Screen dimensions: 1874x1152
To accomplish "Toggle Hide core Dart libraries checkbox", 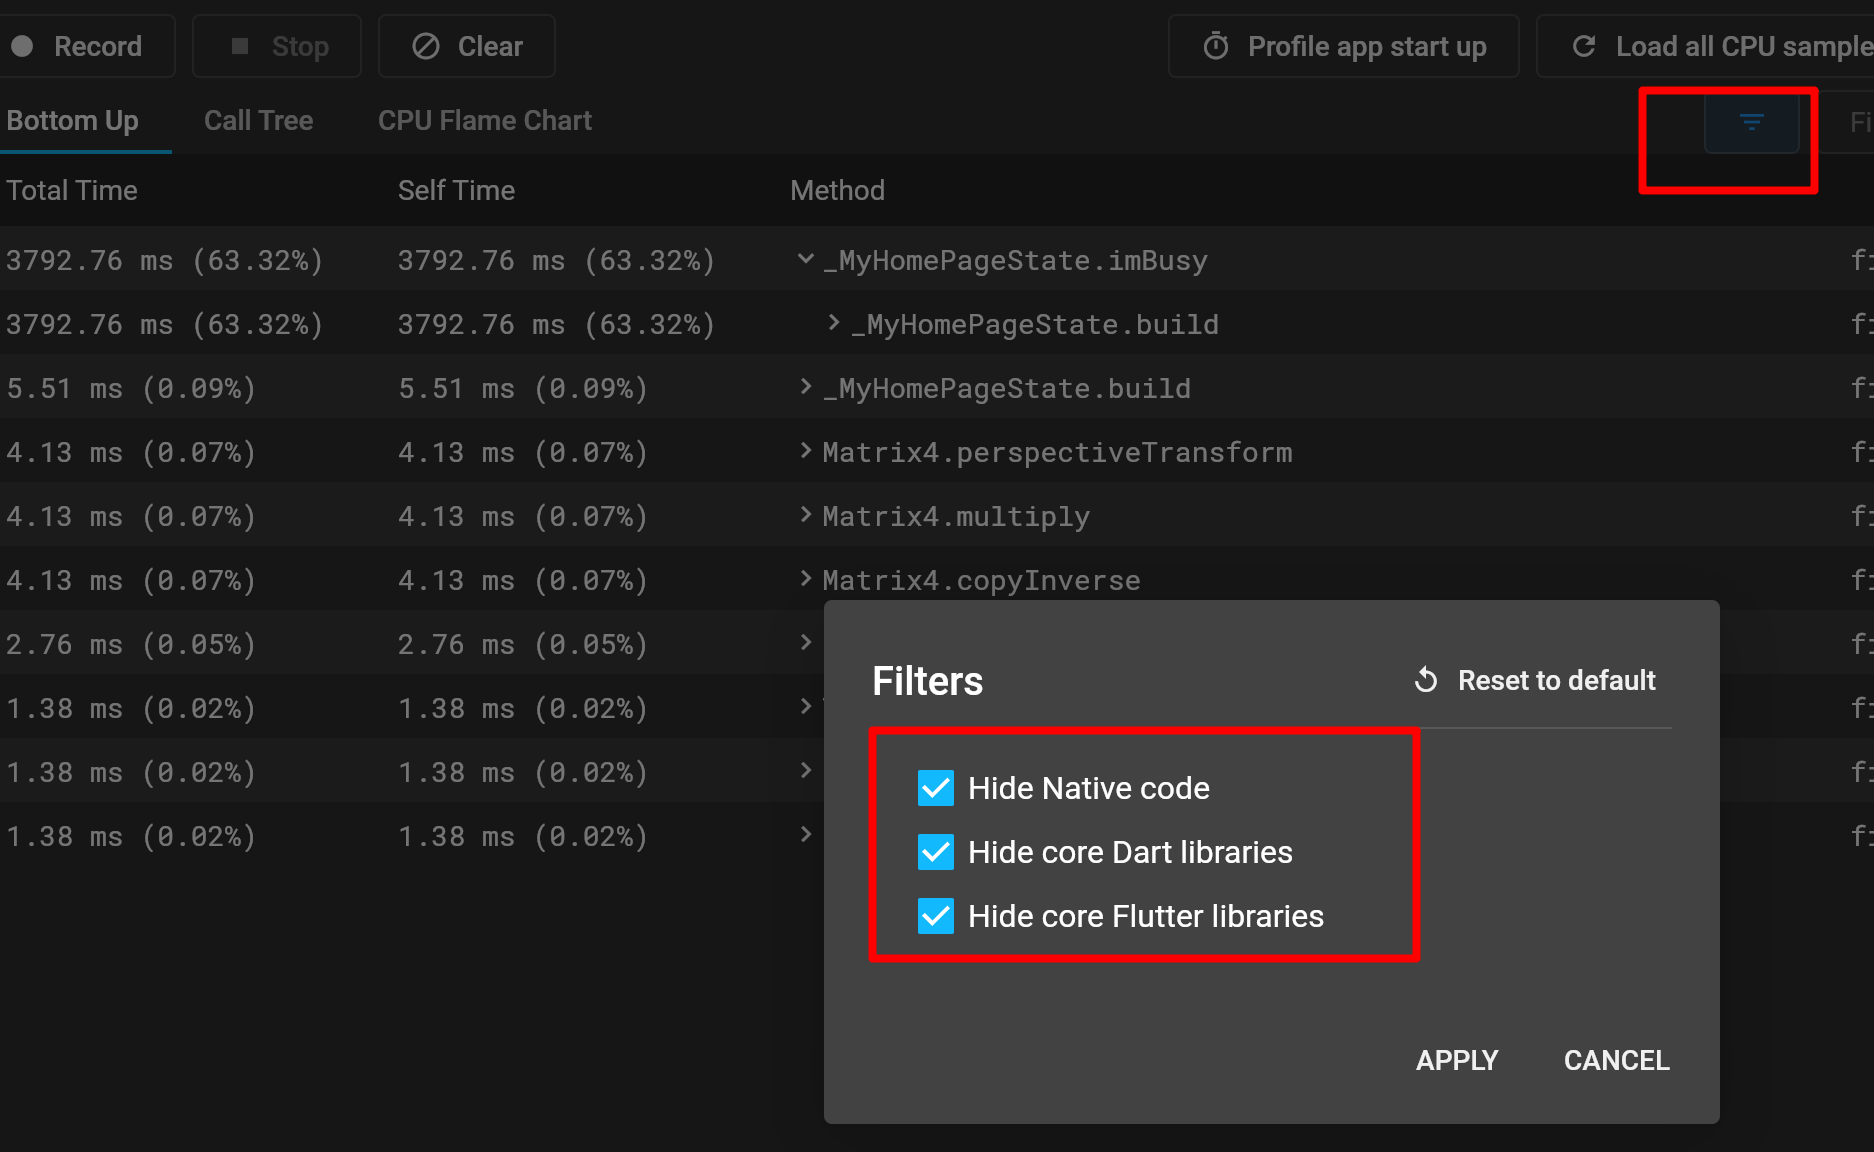I will click(936, 852).
